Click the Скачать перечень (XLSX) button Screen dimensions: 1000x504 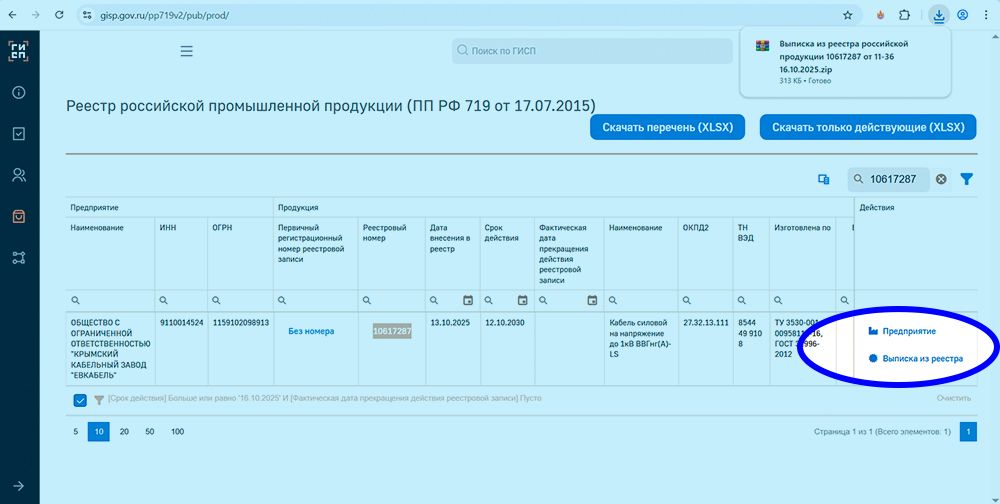click(x=667, y=128)
